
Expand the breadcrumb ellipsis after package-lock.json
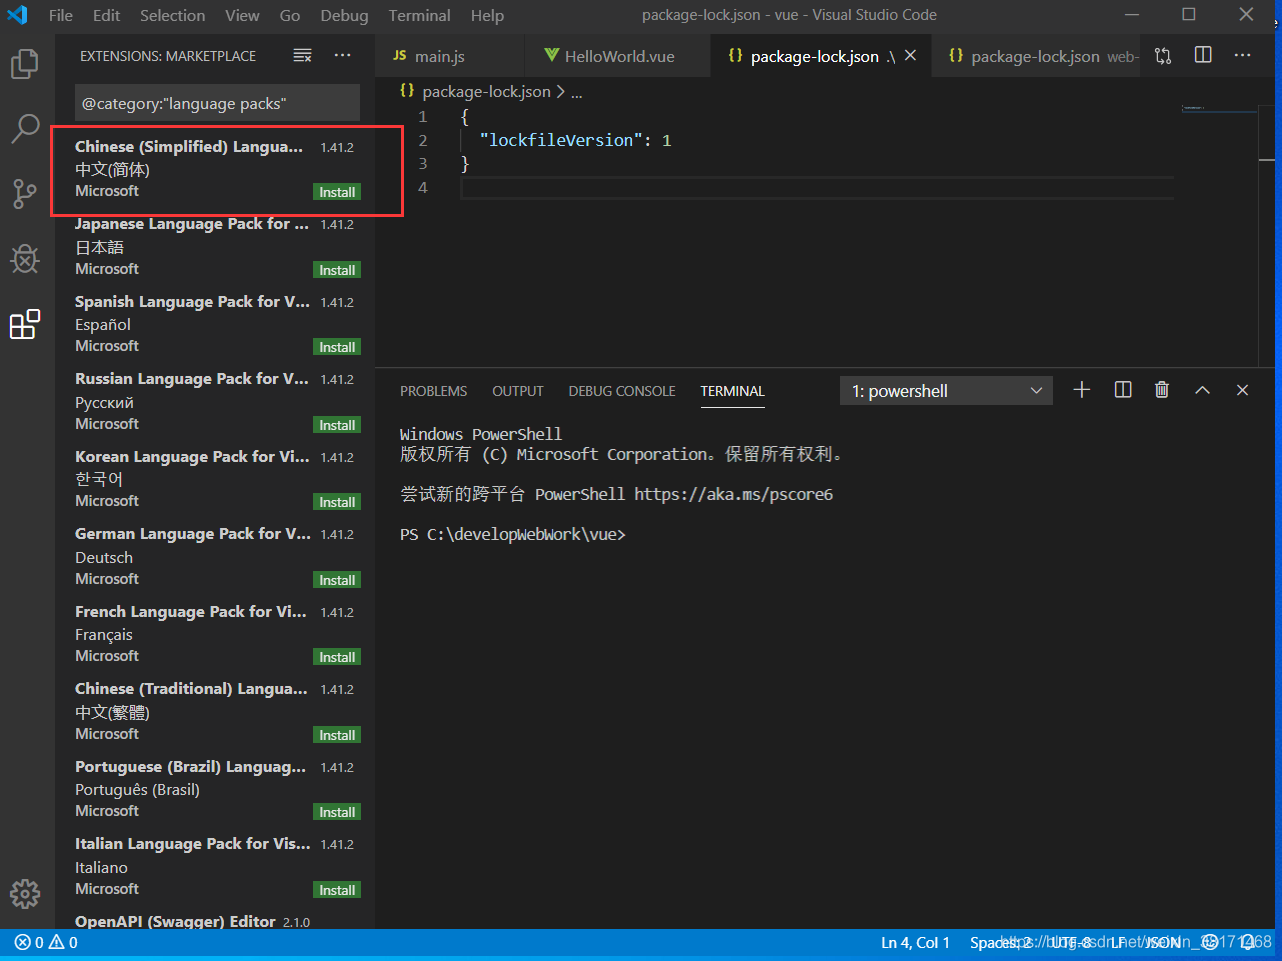pyautogui.click(x=577, y=91)
